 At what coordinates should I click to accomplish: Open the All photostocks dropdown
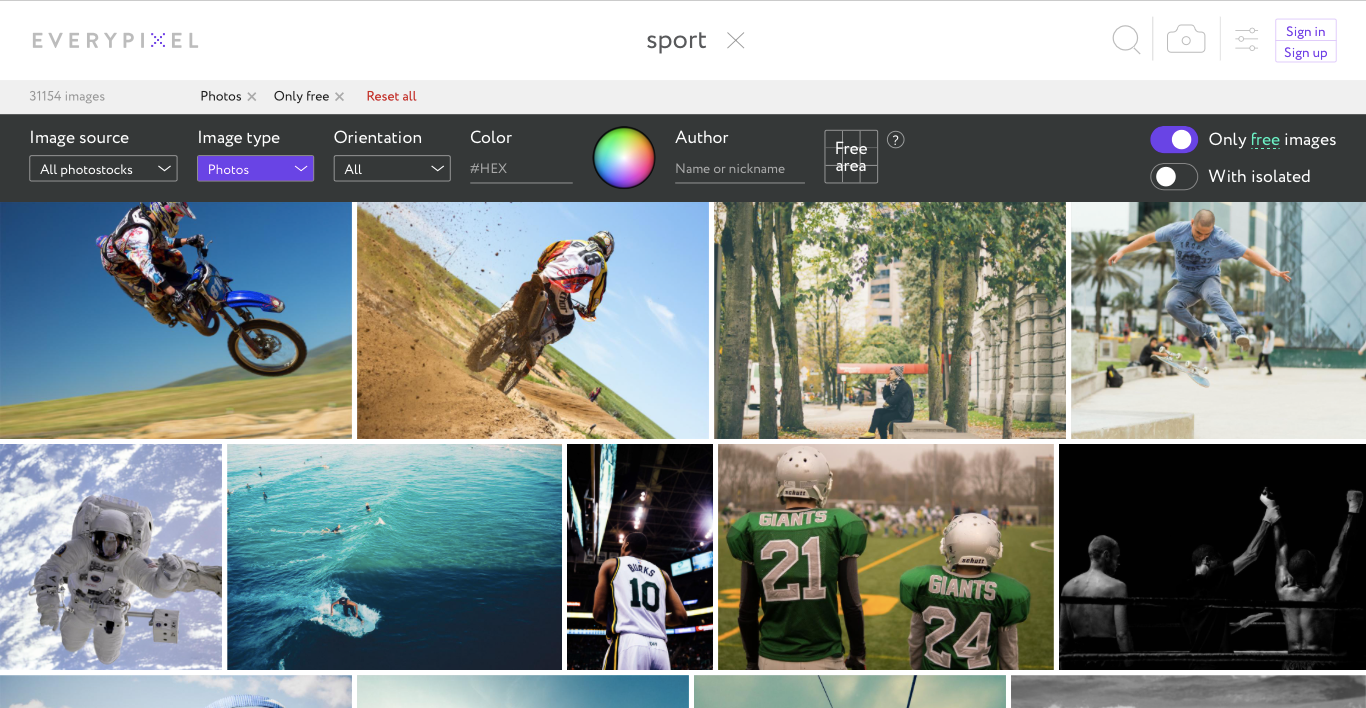tap(103, 169)
